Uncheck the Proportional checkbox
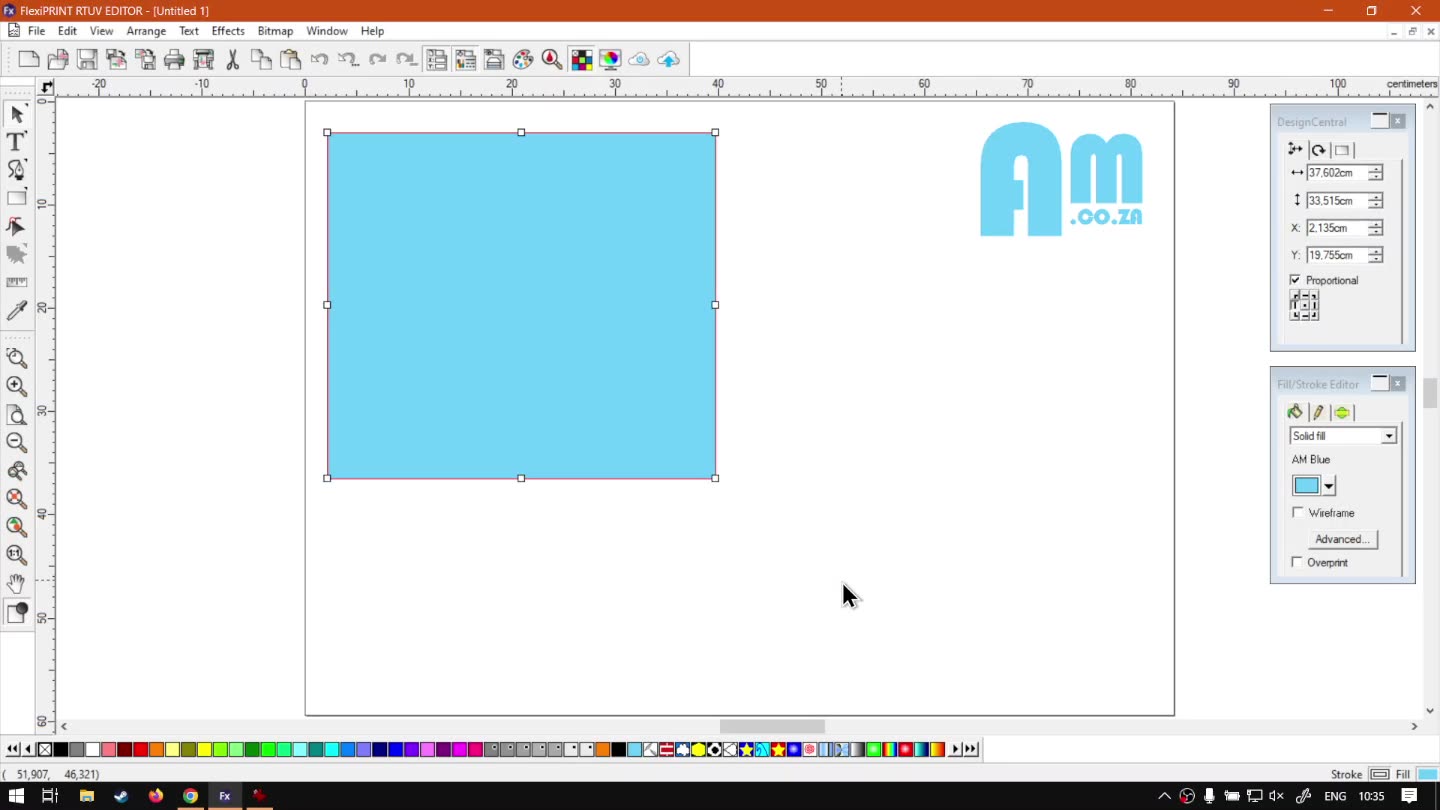The height and width of the screenshot is (810, 1440). [1295, 280]
